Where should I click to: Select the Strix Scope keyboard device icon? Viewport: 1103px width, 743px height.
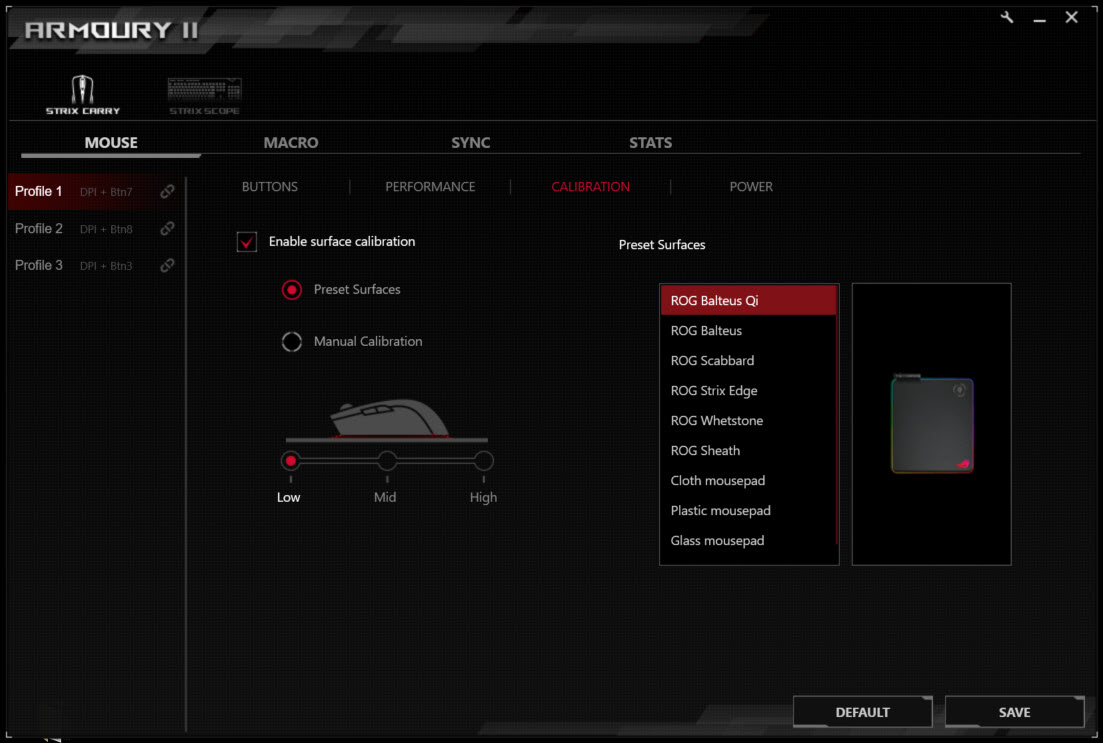[205, 96]
